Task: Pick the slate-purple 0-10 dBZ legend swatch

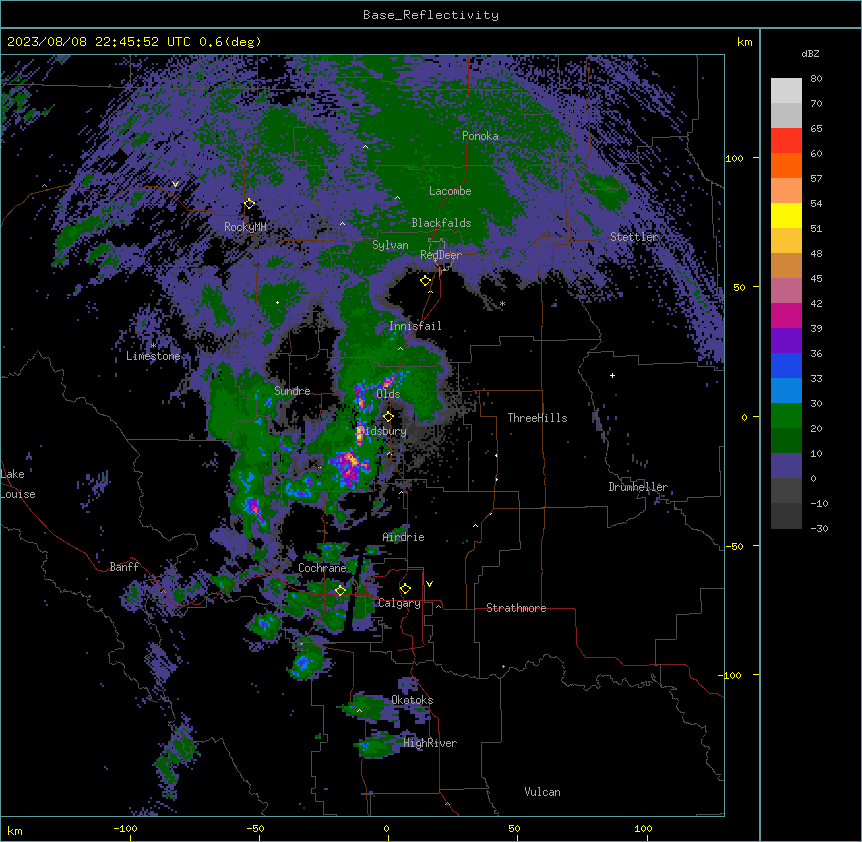Action: (786, 466)
